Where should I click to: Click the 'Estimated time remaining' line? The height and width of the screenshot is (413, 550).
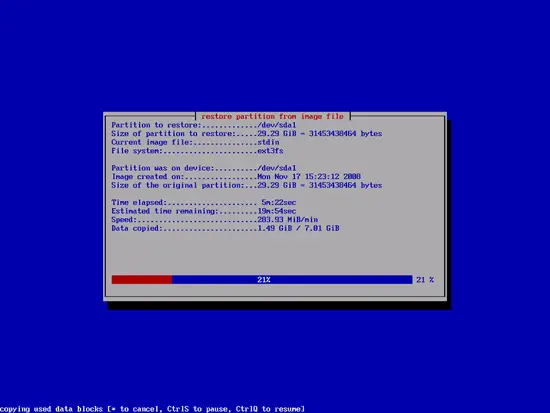(x=204, y=211)
